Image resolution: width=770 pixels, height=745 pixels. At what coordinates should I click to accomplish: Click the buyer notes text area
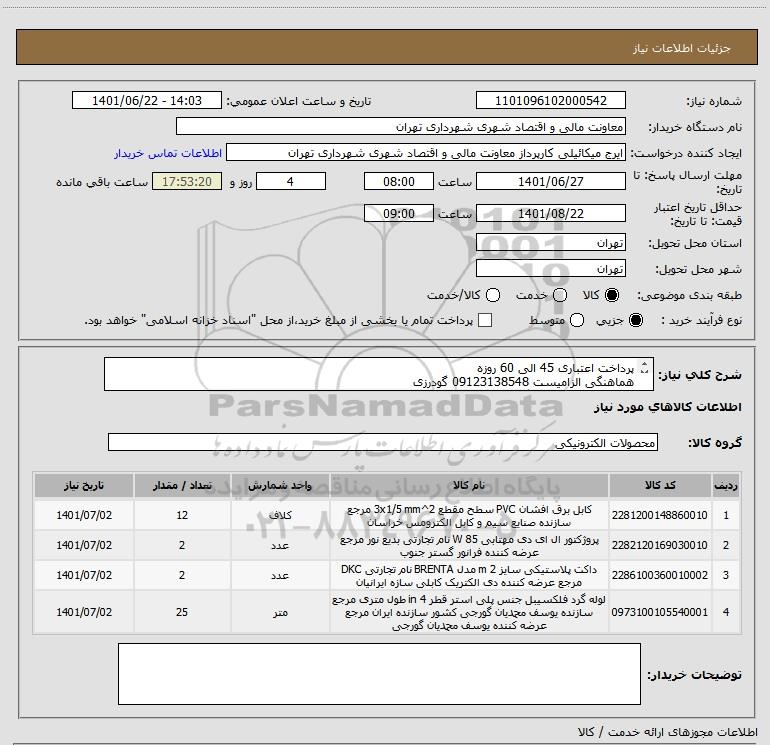(379, 673)
